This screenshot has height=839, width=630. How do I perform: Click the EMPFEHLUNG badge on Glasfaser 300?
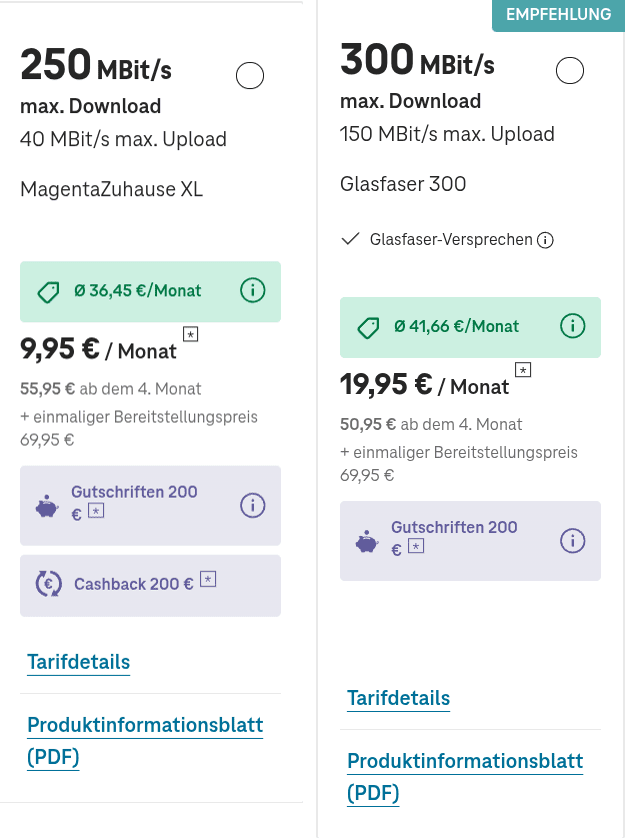[558, 15]
